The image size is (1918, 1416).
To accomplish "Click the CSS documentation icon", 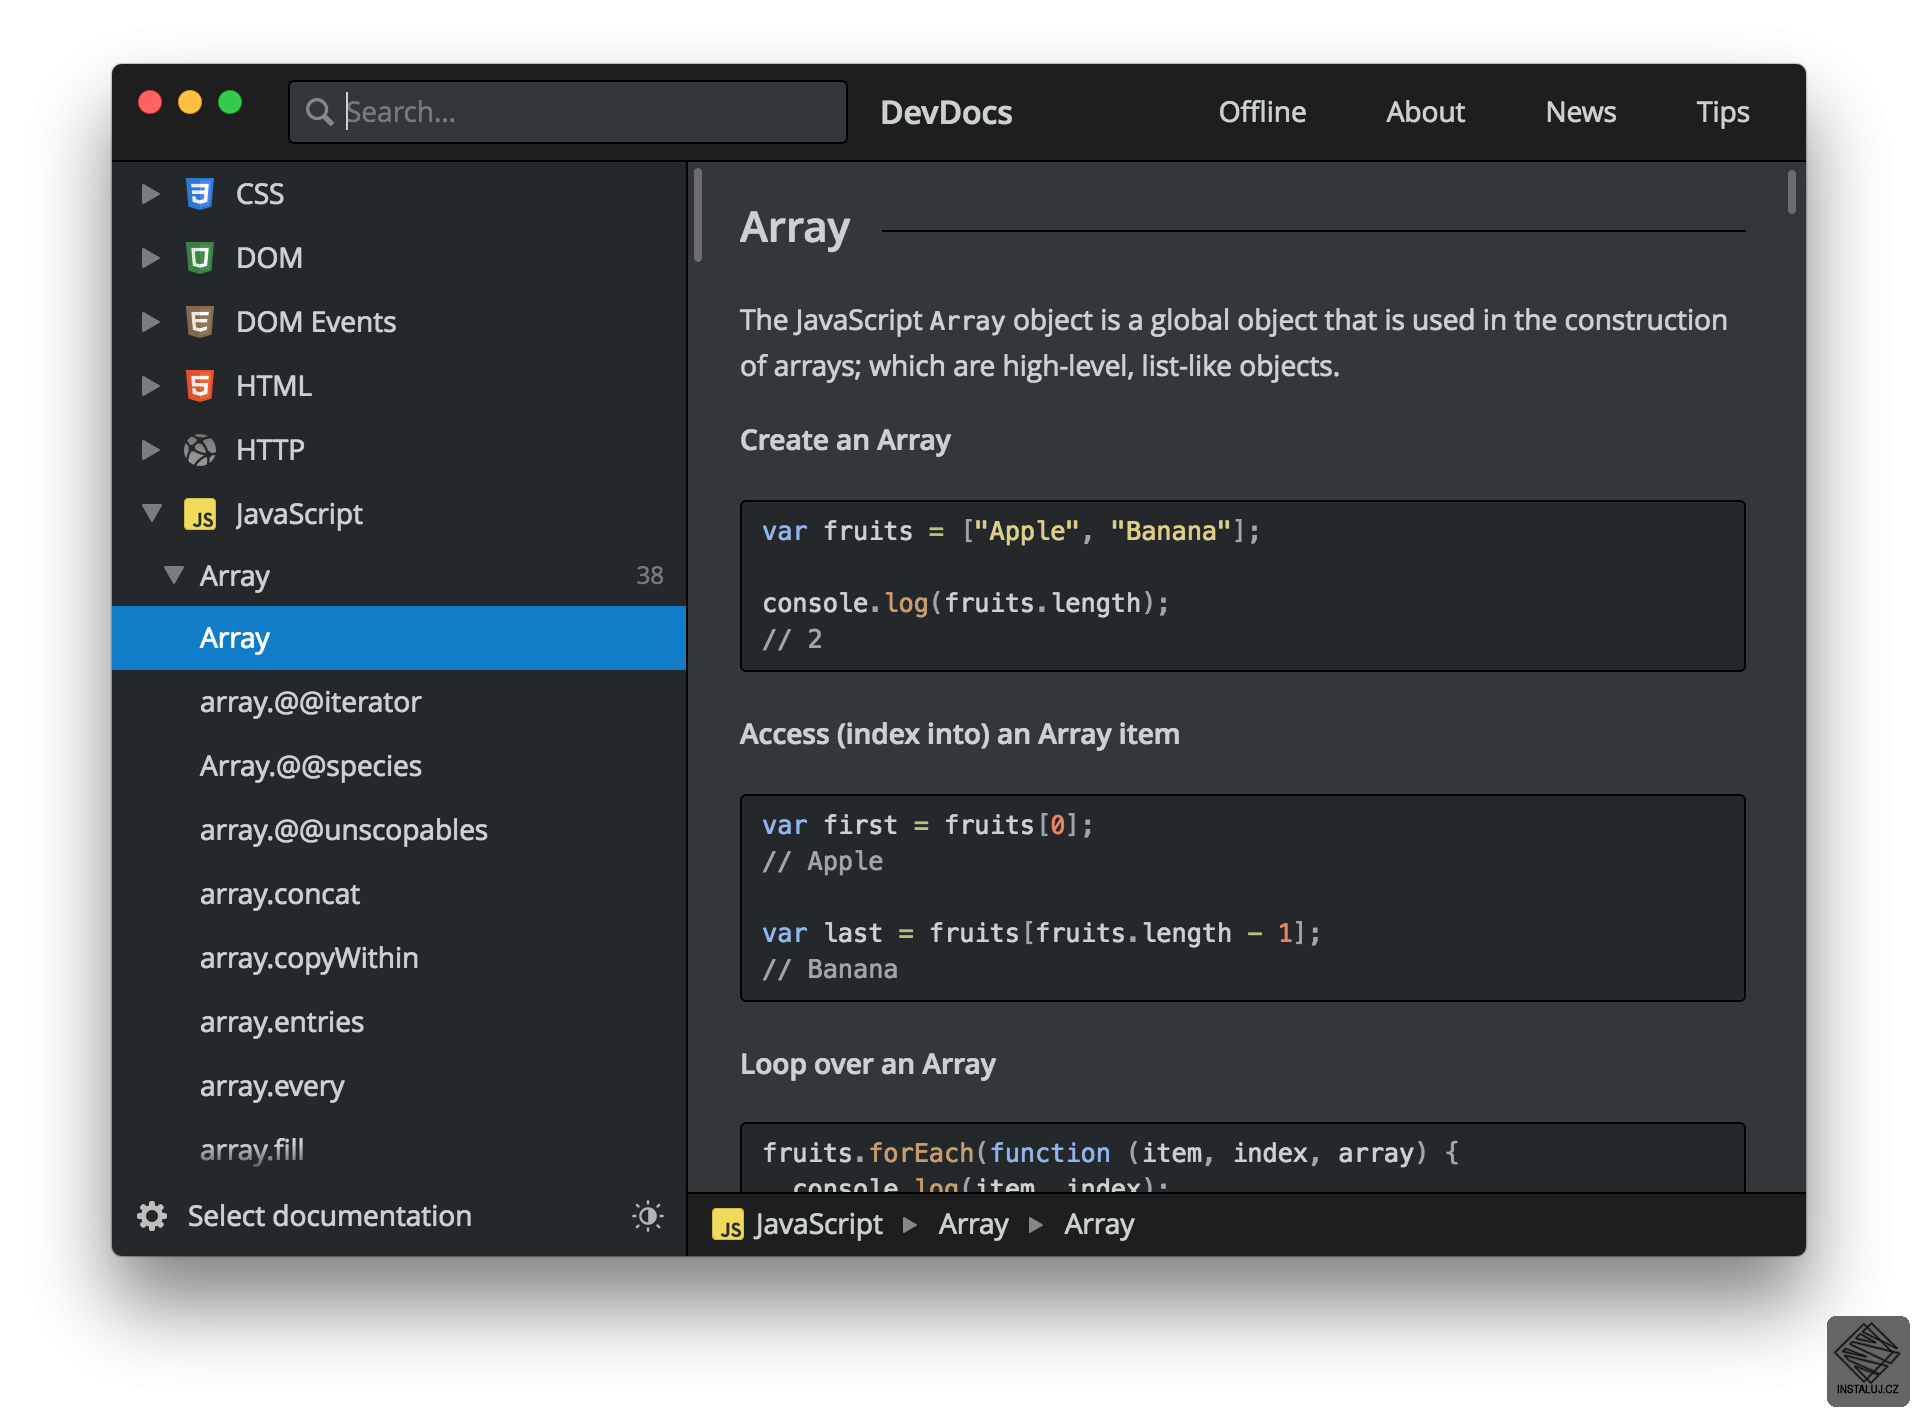I will coord(200,193).
